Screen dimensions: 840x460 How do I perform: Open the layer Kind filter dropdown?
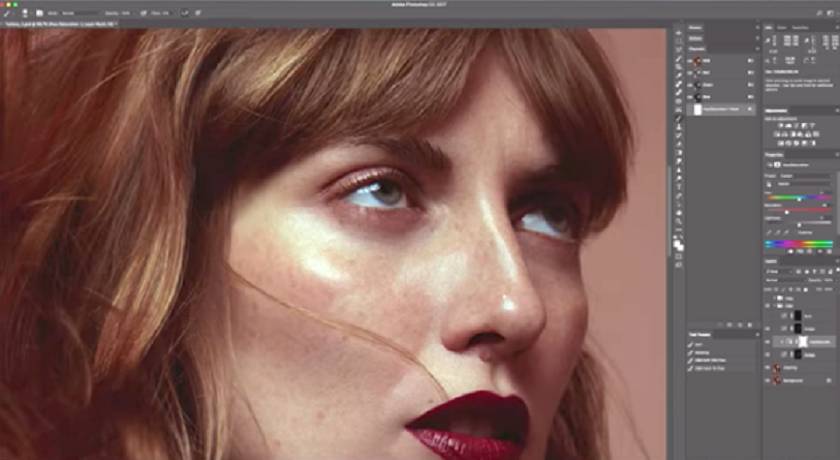pyautogui.click(x=779, y=272)
